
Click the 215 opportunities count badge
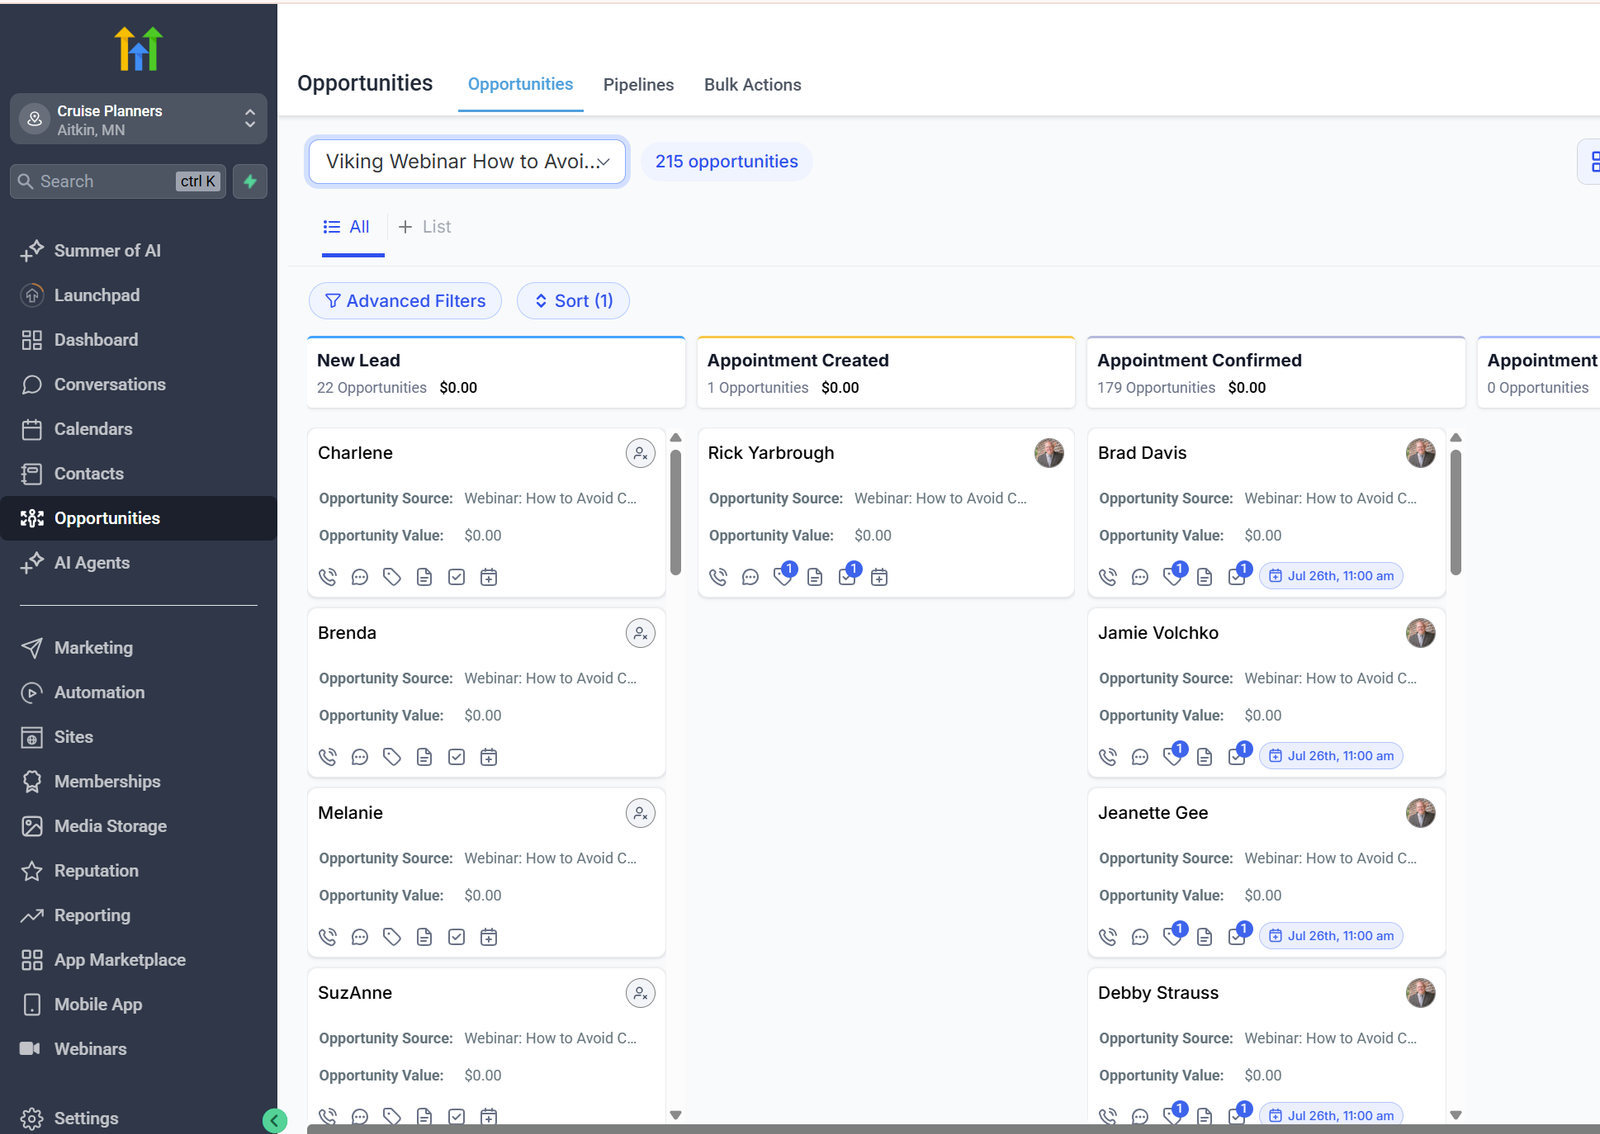[x=727, y=162]
